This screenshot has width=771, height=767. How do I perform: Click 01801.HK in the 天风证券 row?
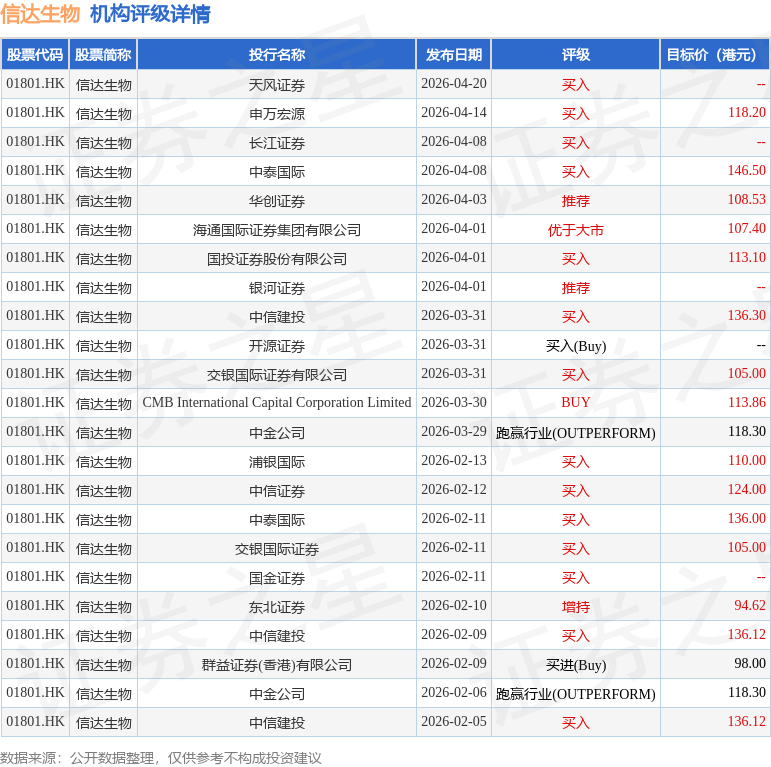pos(35,84)
